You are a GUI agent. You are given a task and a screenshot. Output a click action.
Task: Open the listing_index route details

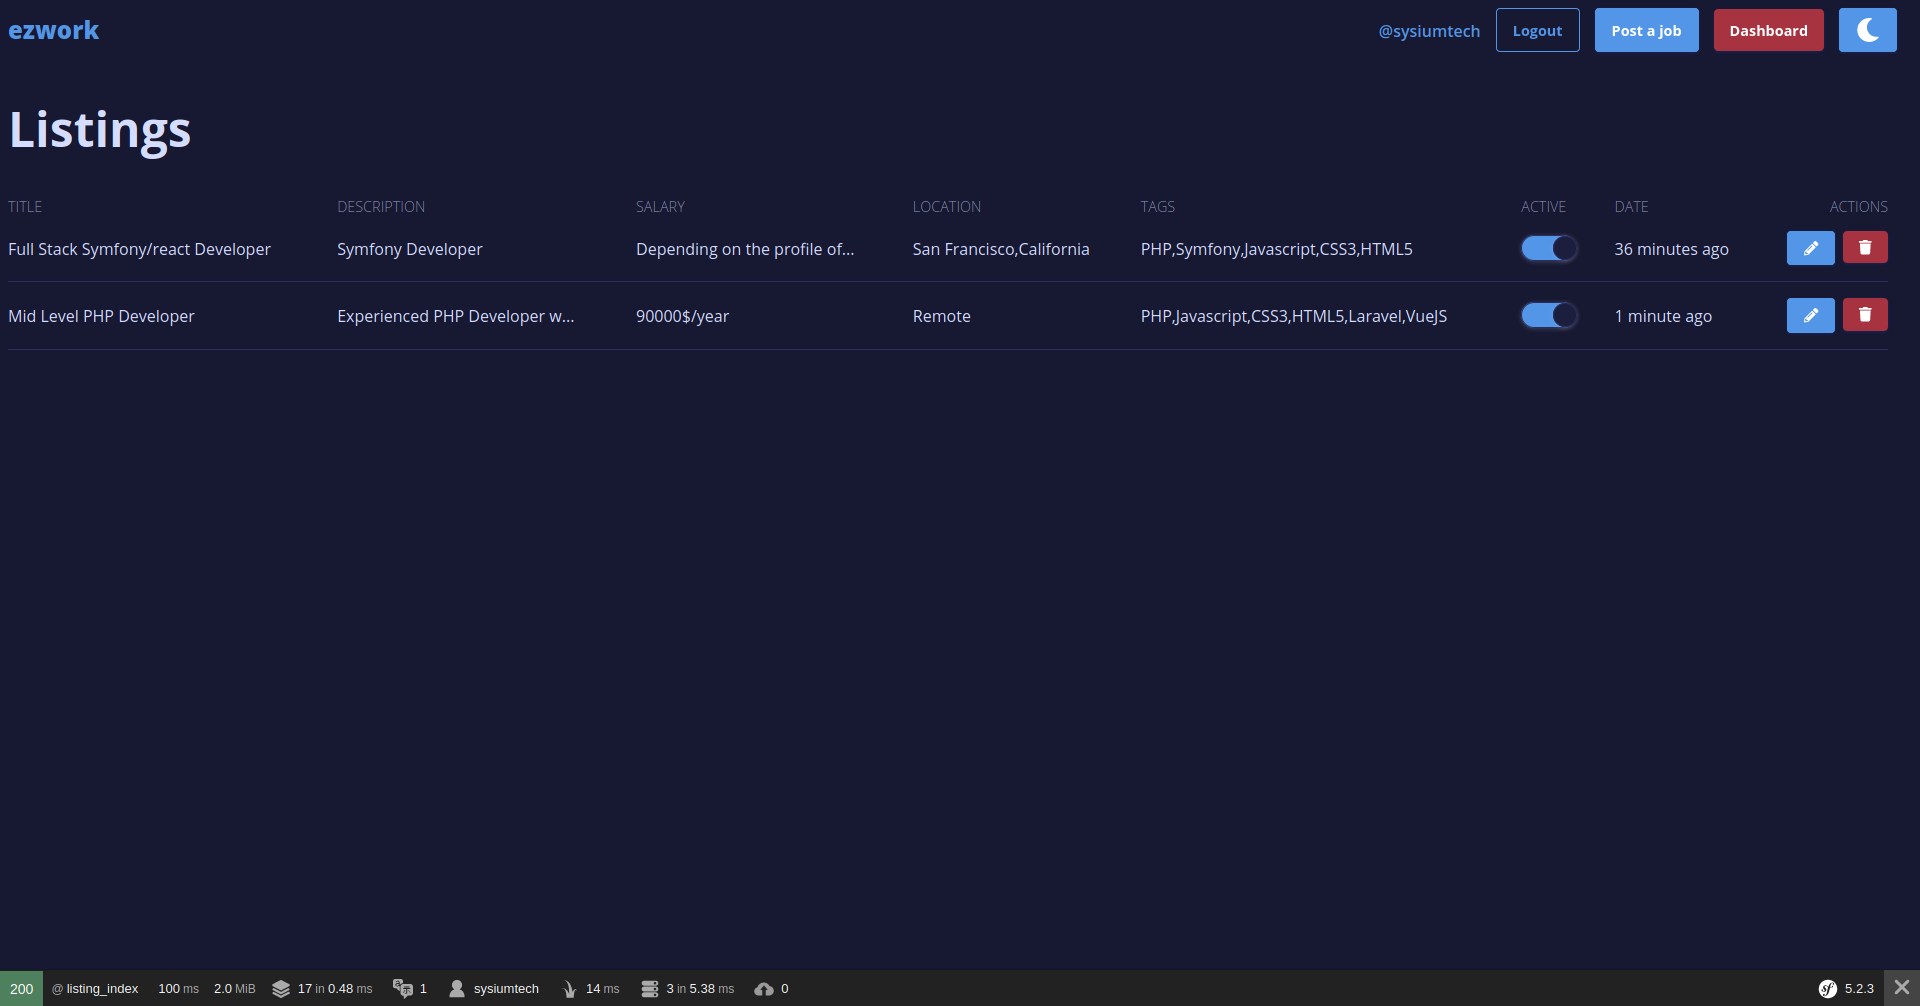[x=96, y=988]
